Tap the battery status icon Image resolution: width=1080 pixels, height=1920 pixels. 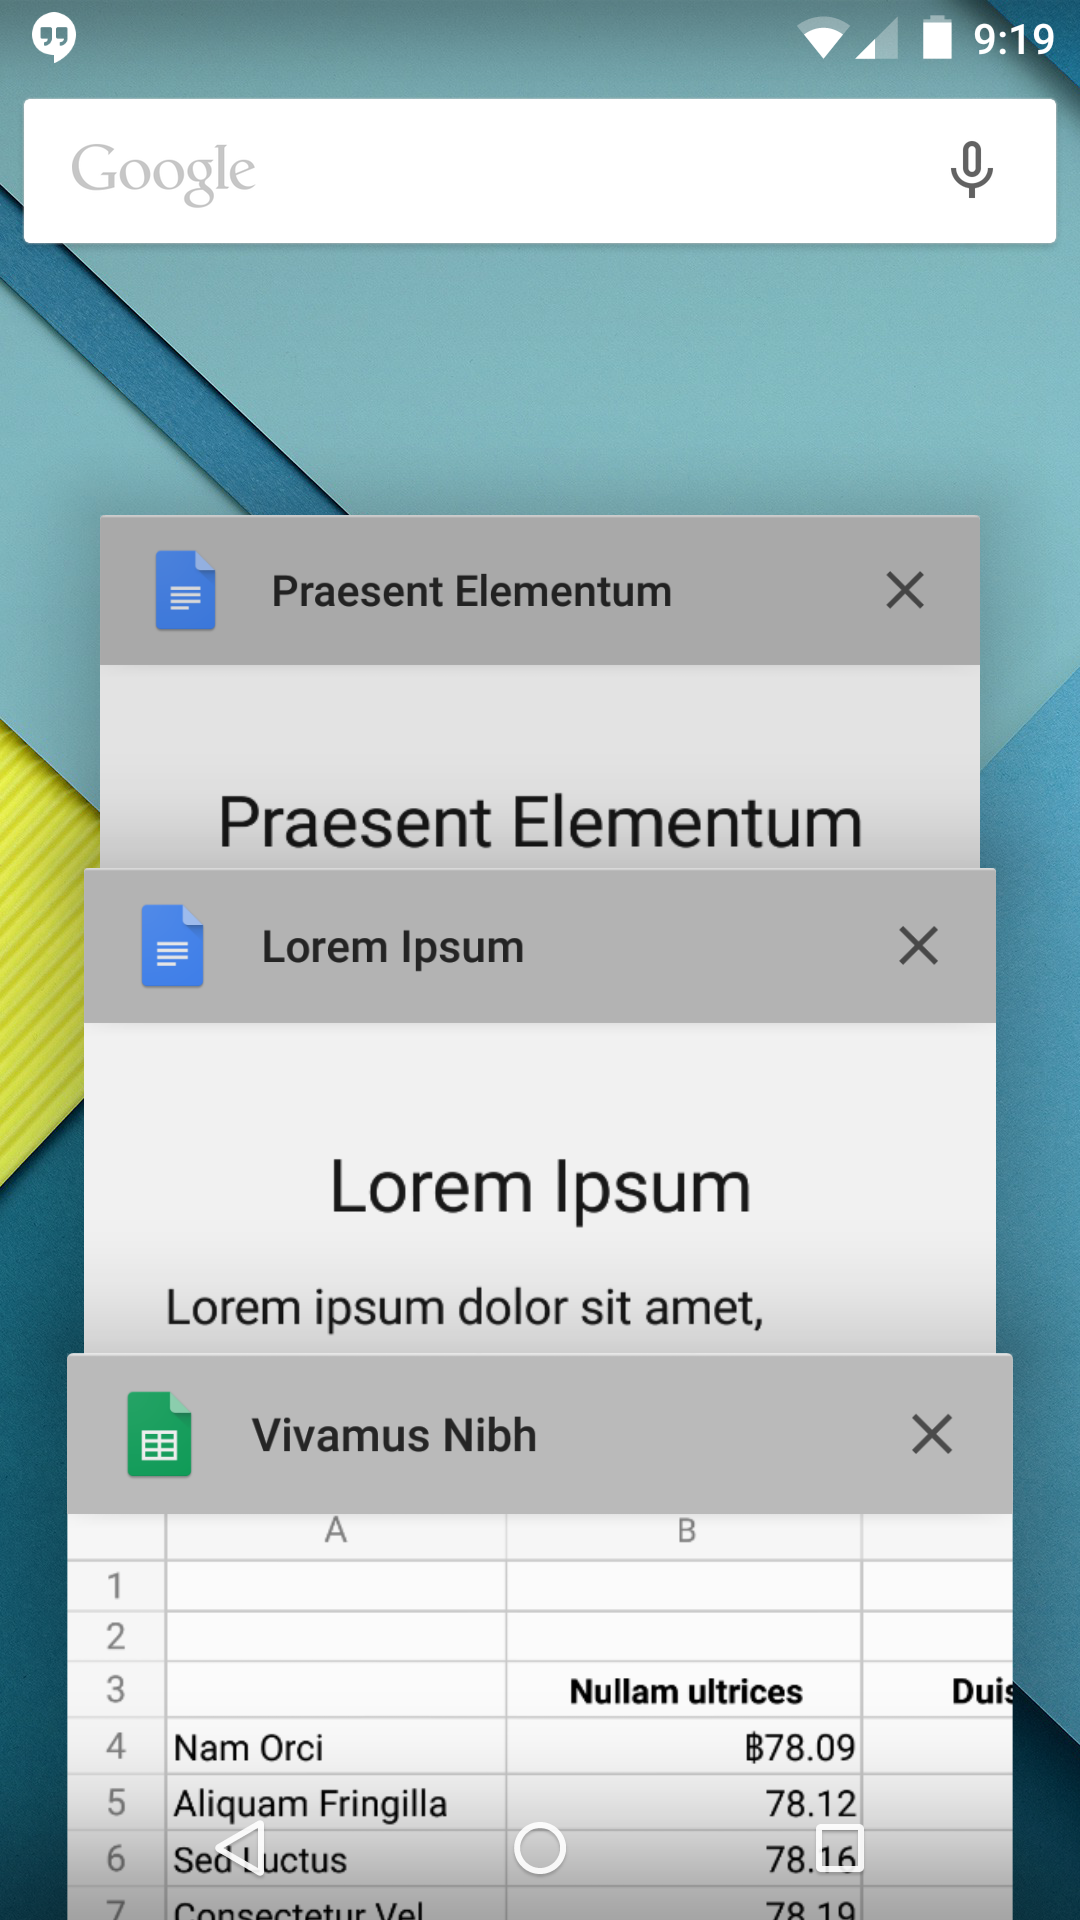pos(937,38)
